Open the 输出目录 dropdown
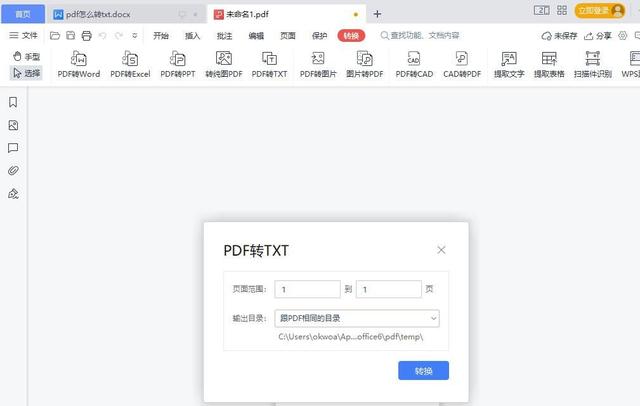The width and height of the screenshot is (640, 406). click(357, 318)
